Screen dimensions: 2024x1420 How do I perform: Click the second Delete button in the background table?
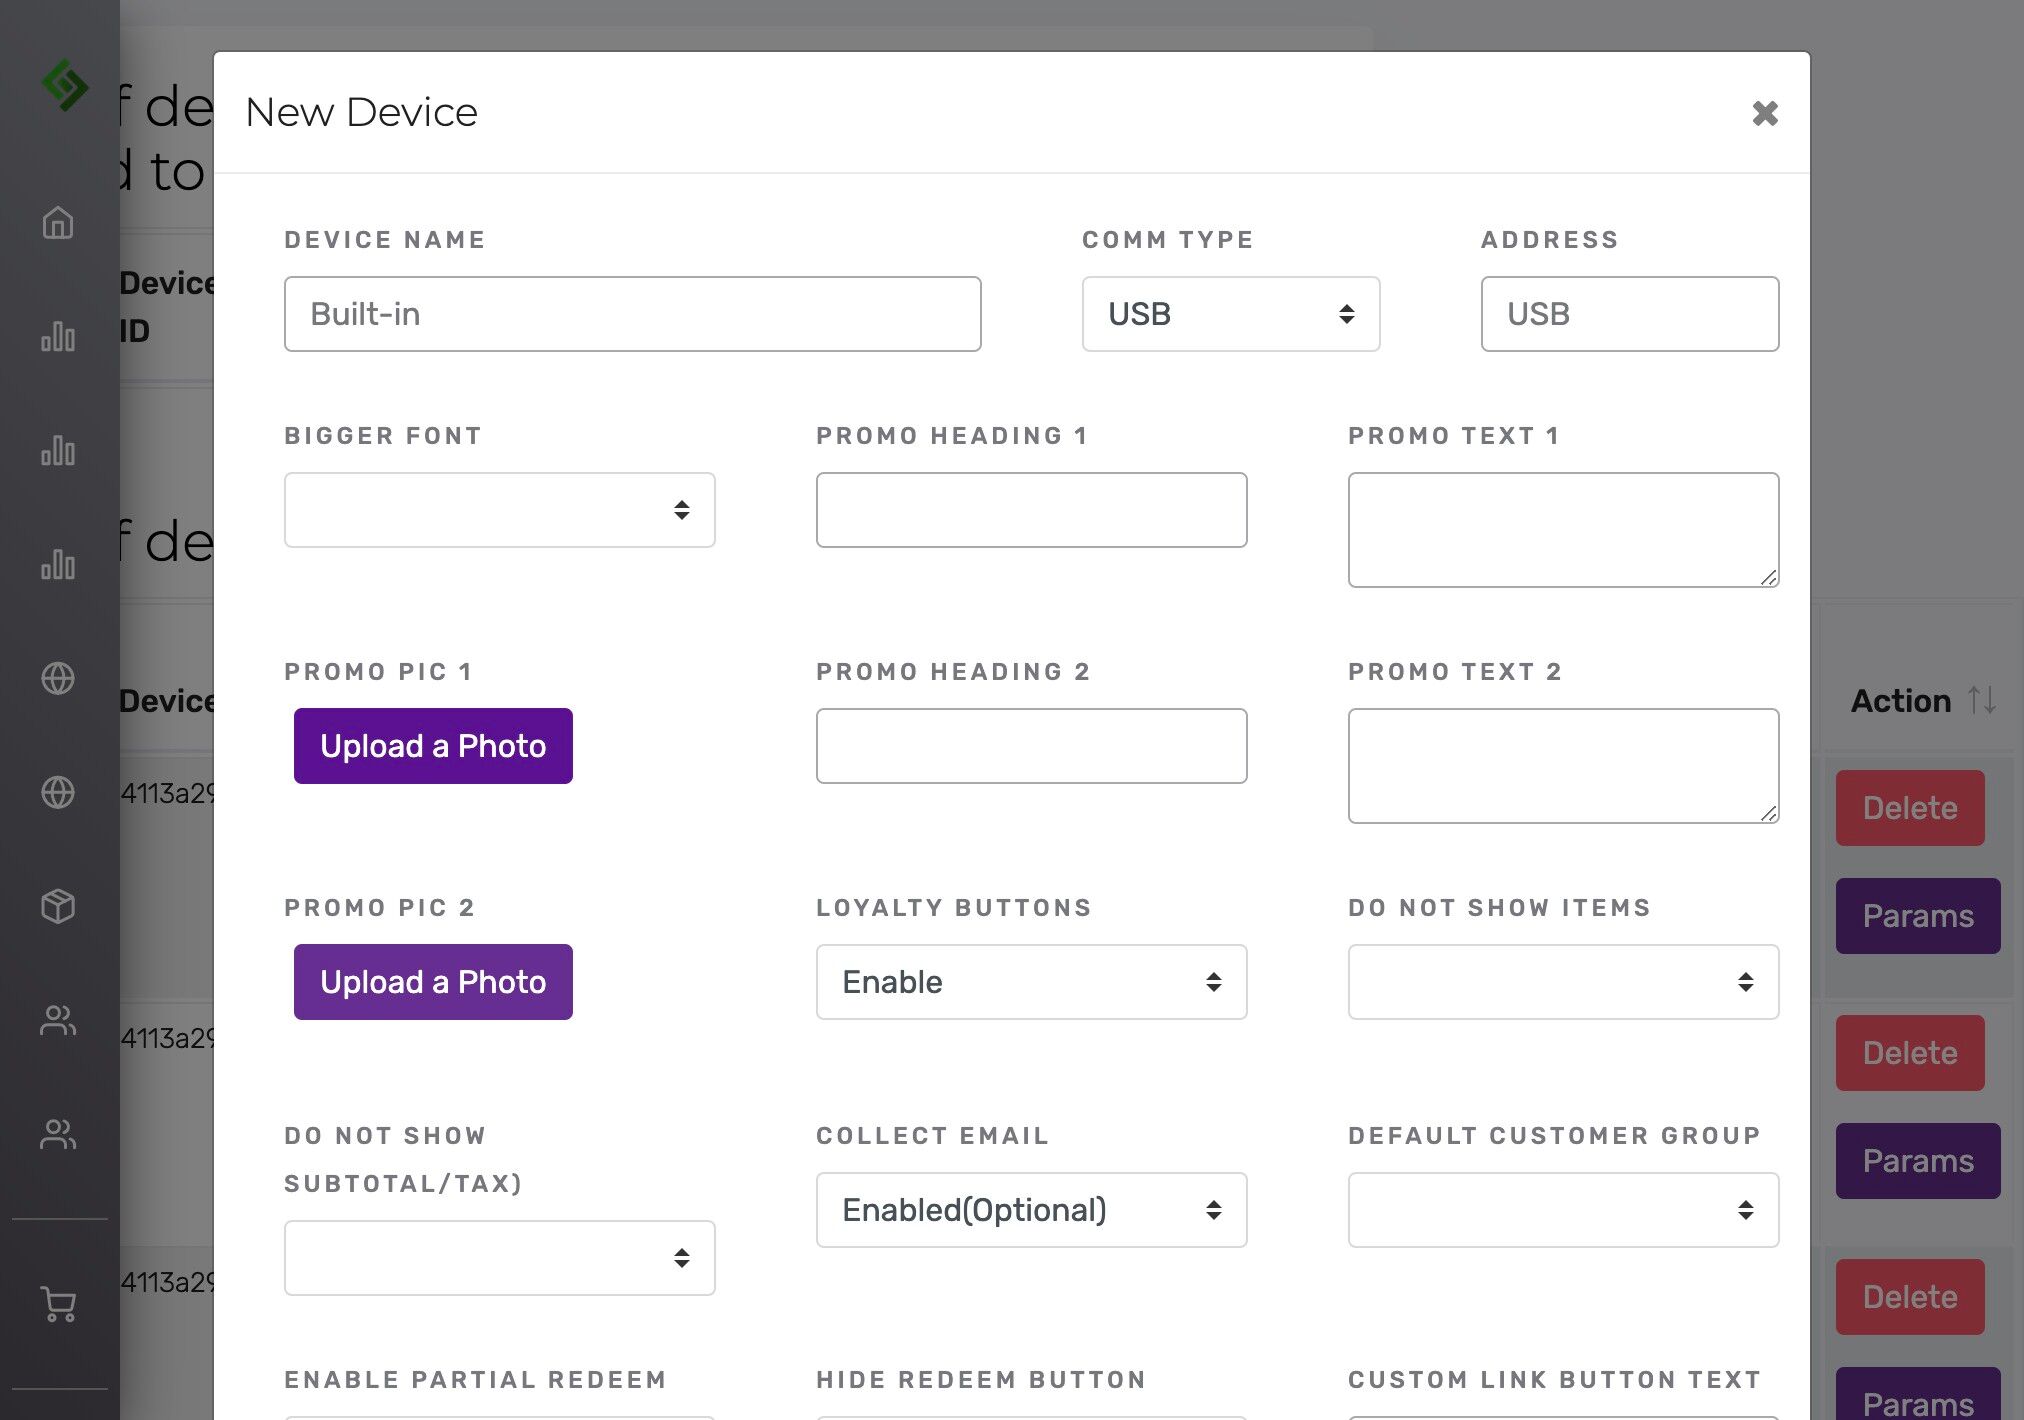point(1910,1053)
